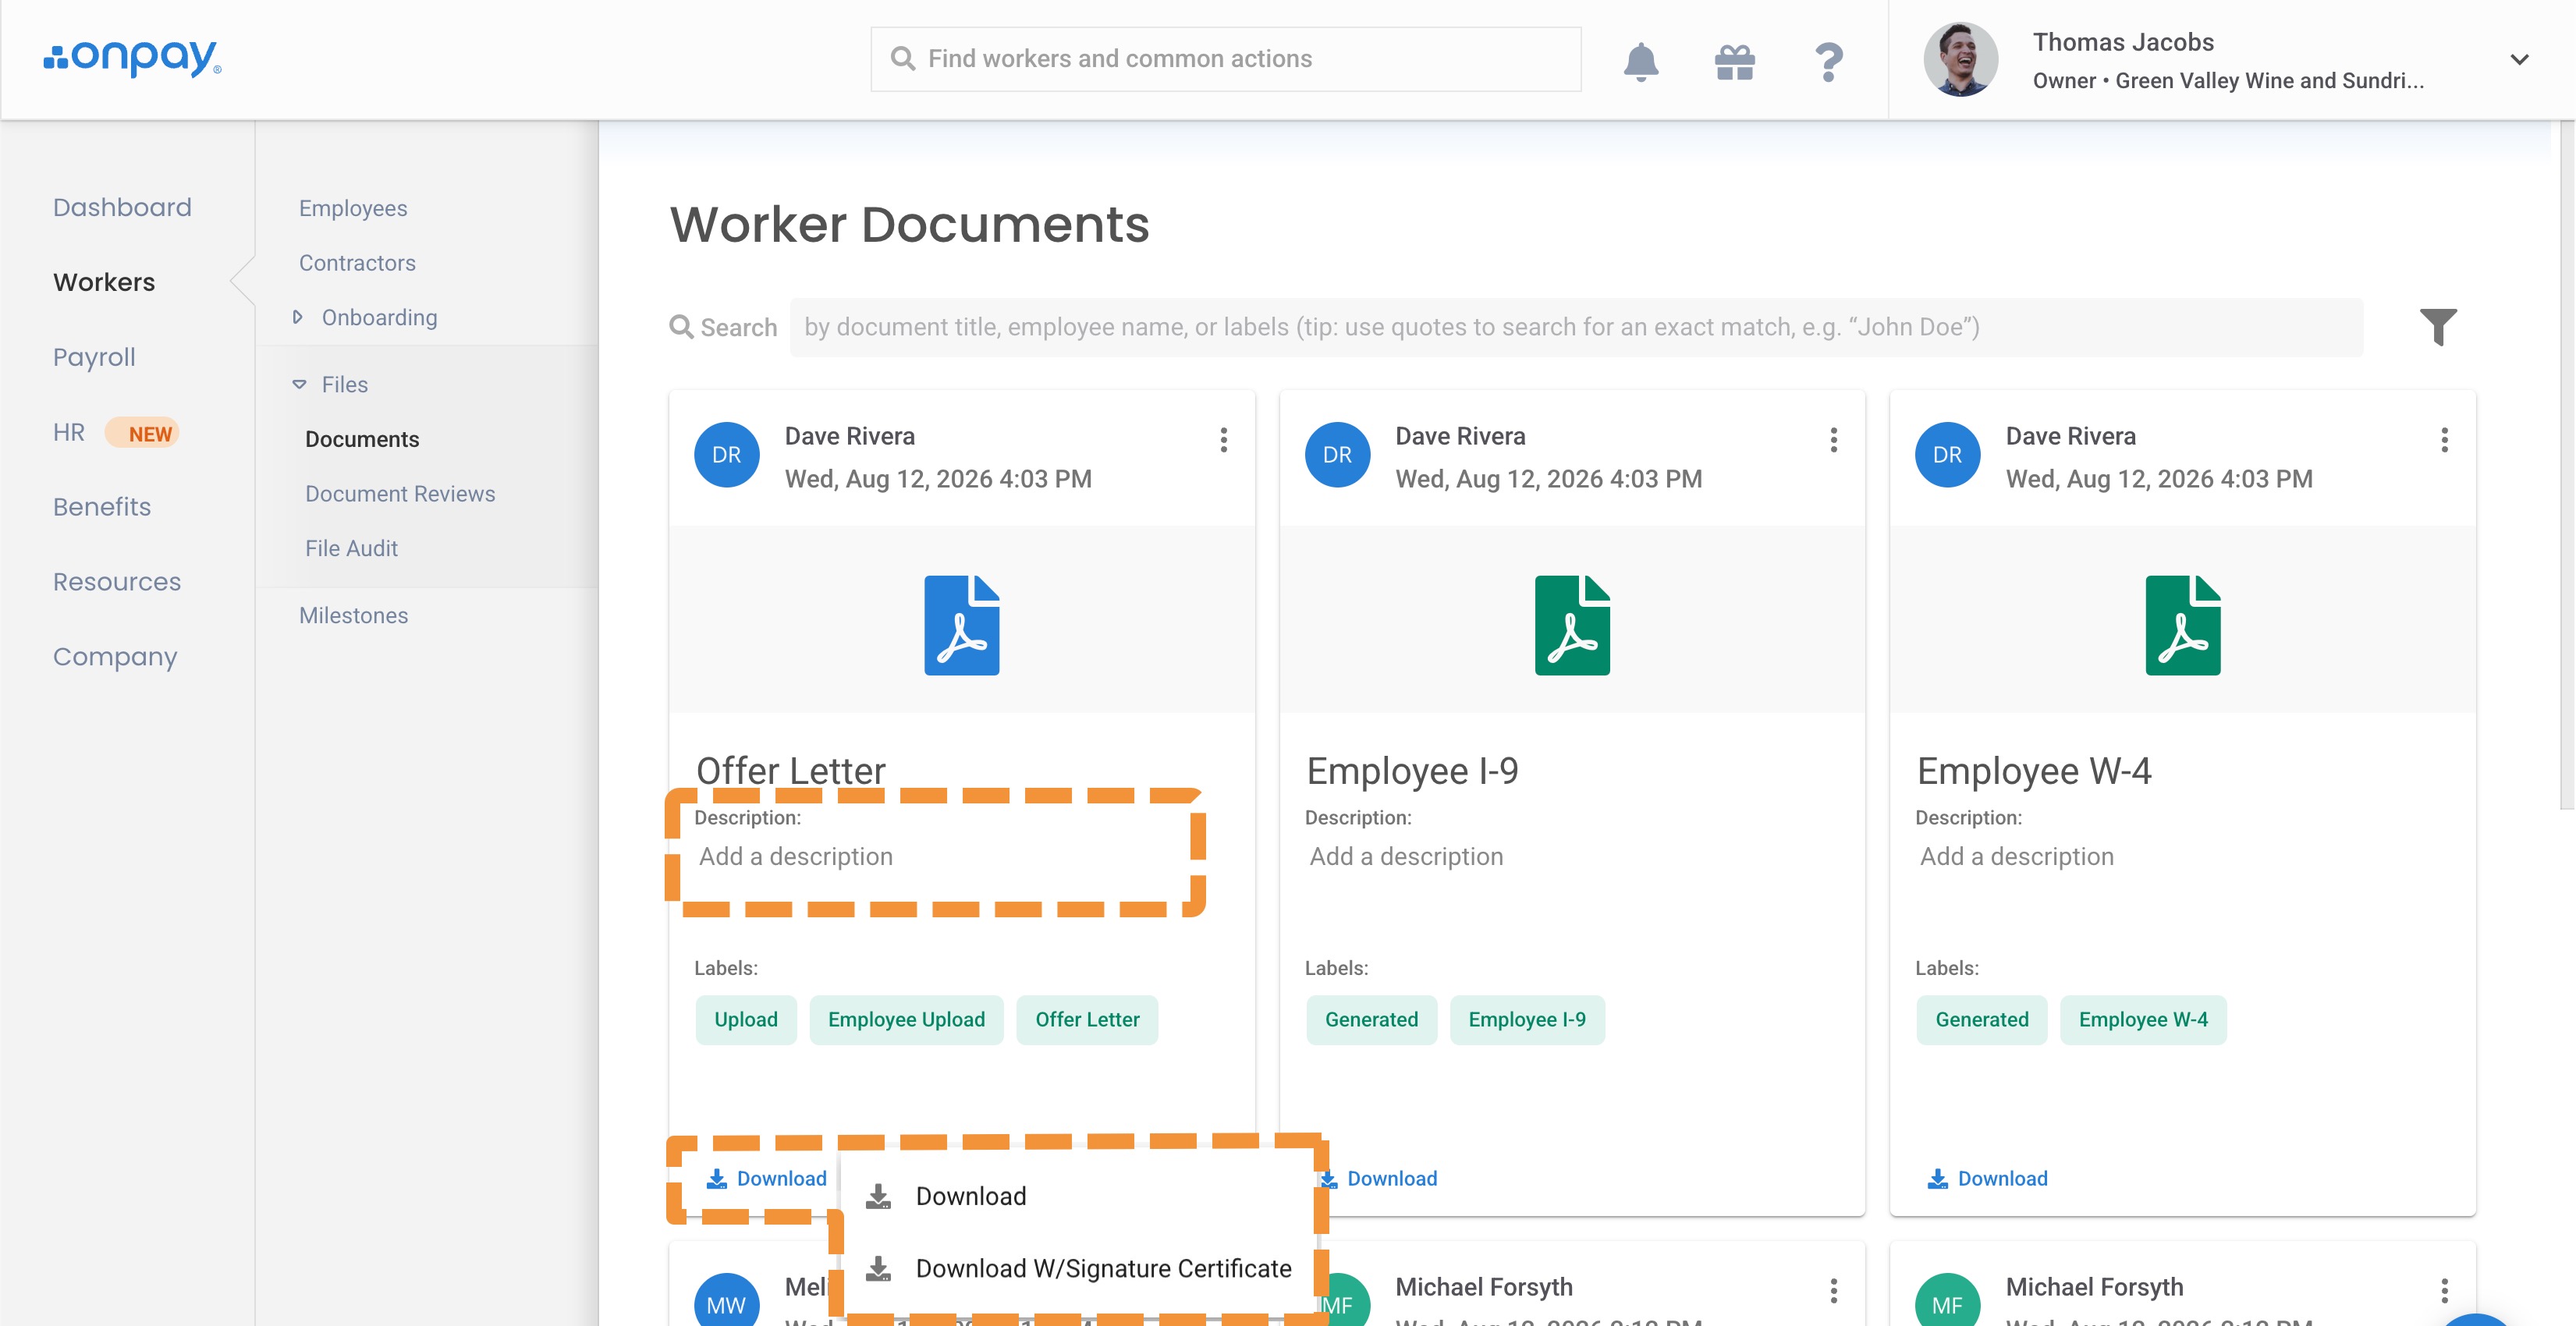
Task: Focus the document search input
Action: click(x=1576, y=327)
